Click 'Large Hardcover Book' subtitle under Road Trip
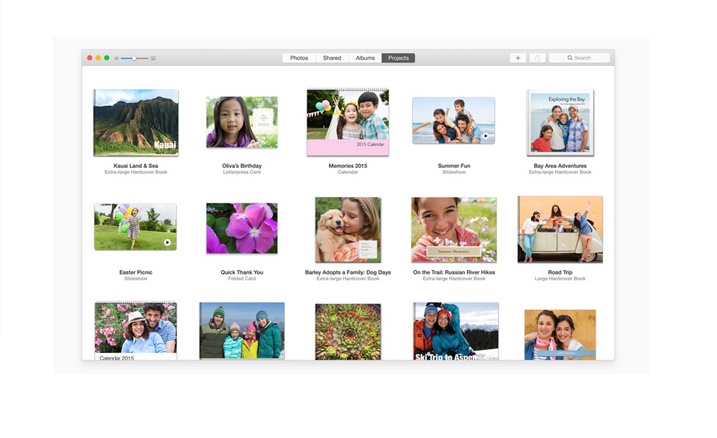This screenshot has width=717, height=438. [560, 278]
